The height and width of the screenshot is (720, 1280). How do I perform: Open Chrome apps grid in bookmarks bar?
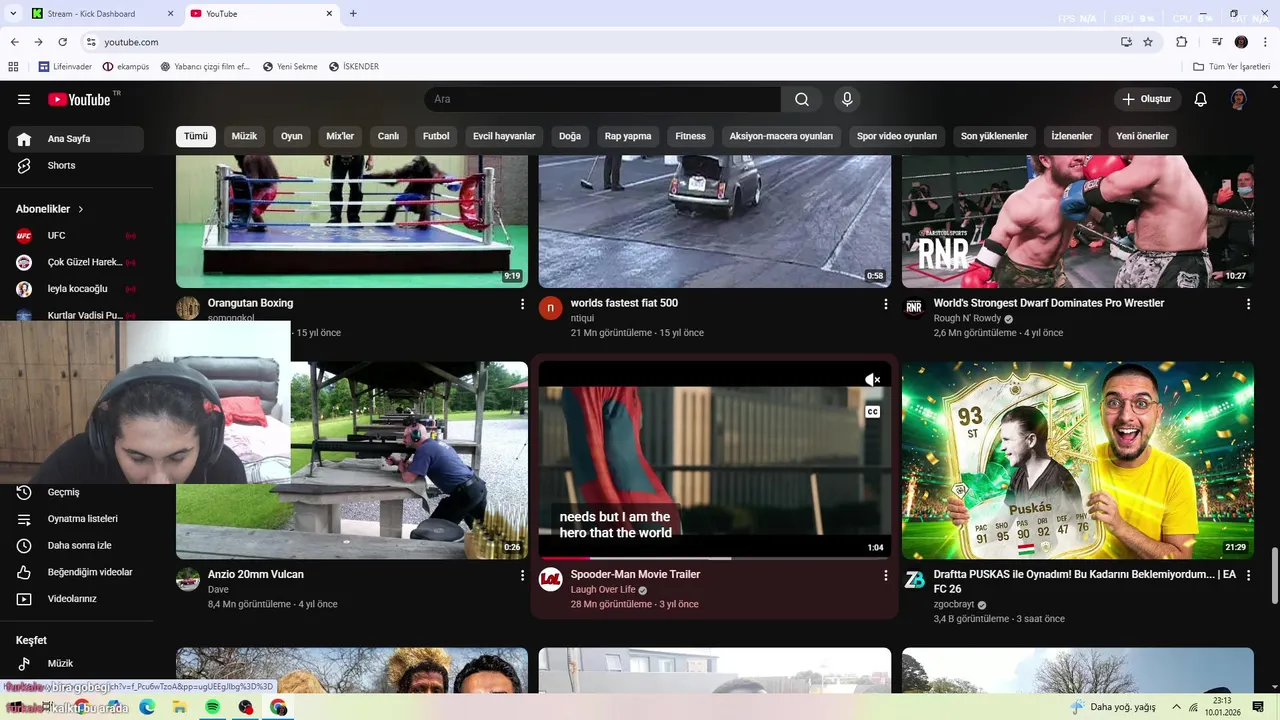tap(13, 67)
